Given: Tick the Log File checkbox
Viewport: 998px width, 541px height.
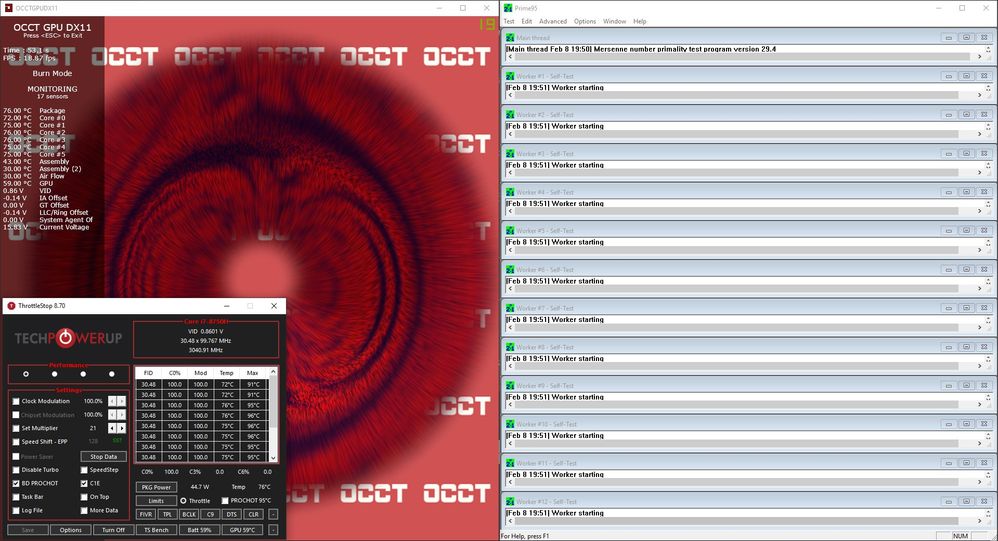Looking at the screenshot, I should (x=16, y=510).
